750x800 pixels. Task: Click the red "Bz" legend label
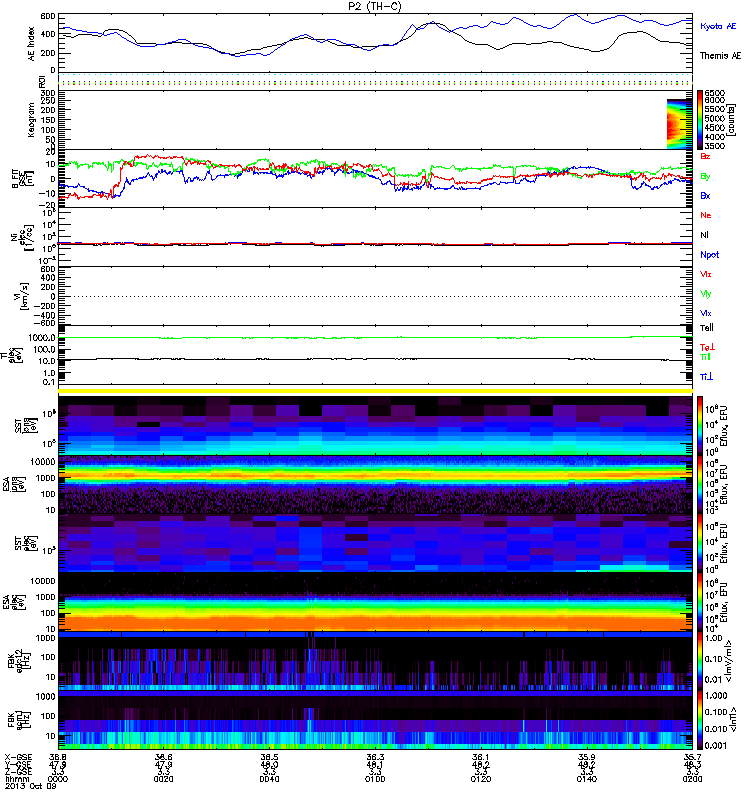[705, 156]
